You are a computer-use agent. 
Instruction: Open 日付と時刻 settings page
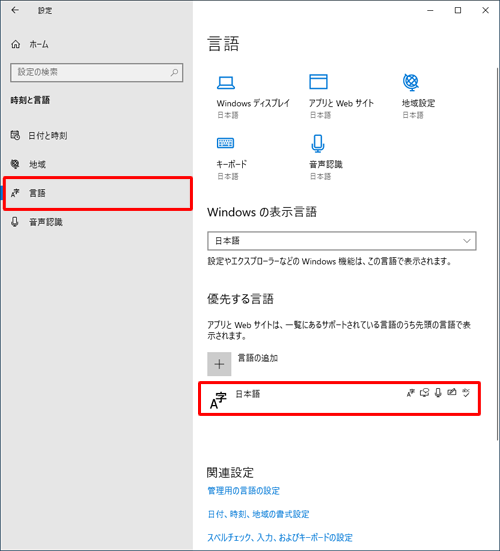47,136
